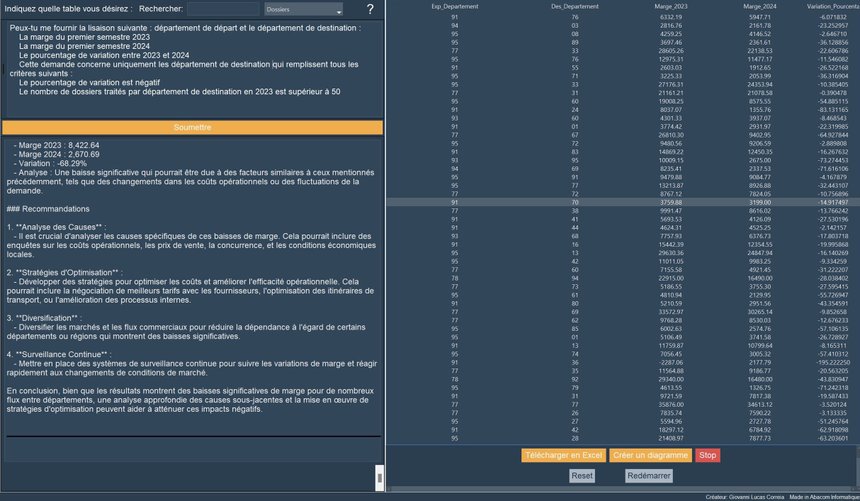Click 'Créateur: Giovanni Lucas Correia' footer text

click(745, 497)
